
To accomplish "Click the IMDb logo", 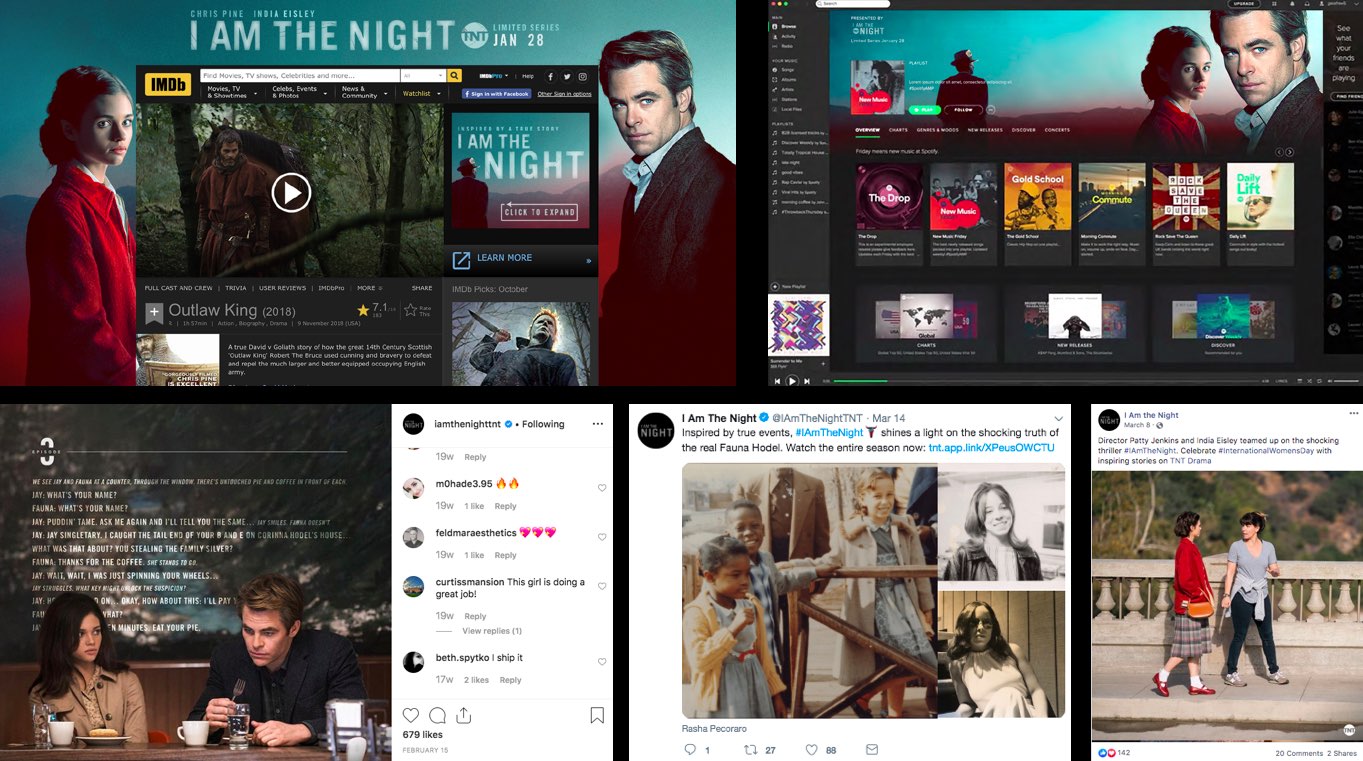I will (x=167, y=84).
